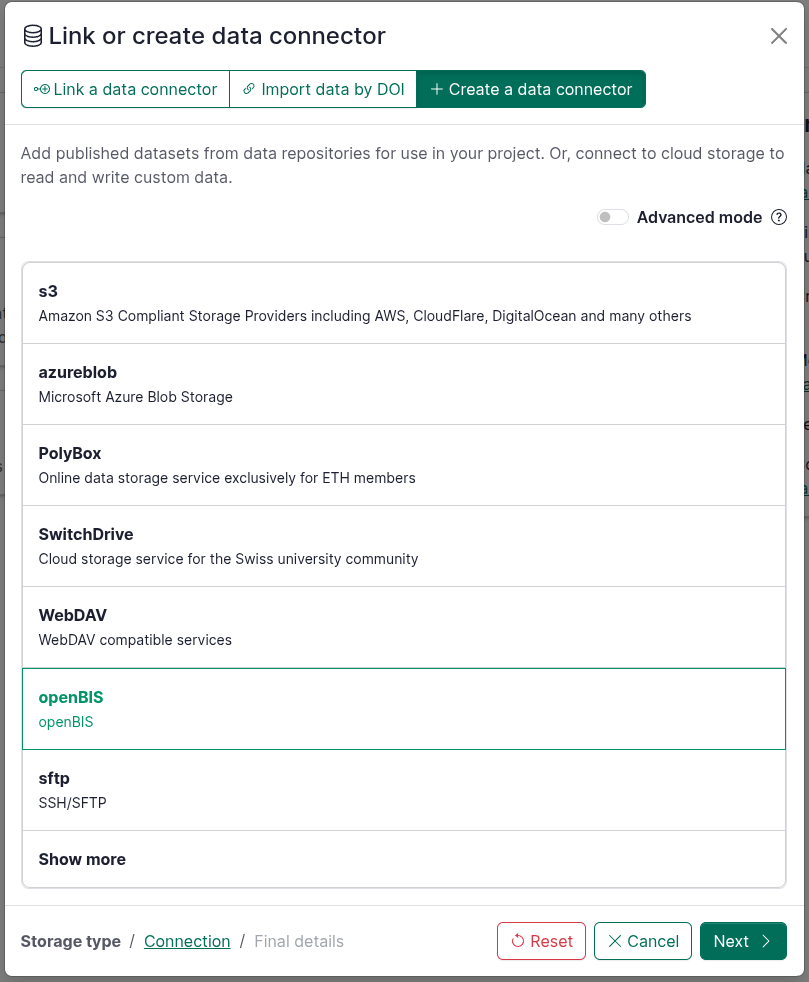Select PolyBox from the provider list

click(404, 465)
